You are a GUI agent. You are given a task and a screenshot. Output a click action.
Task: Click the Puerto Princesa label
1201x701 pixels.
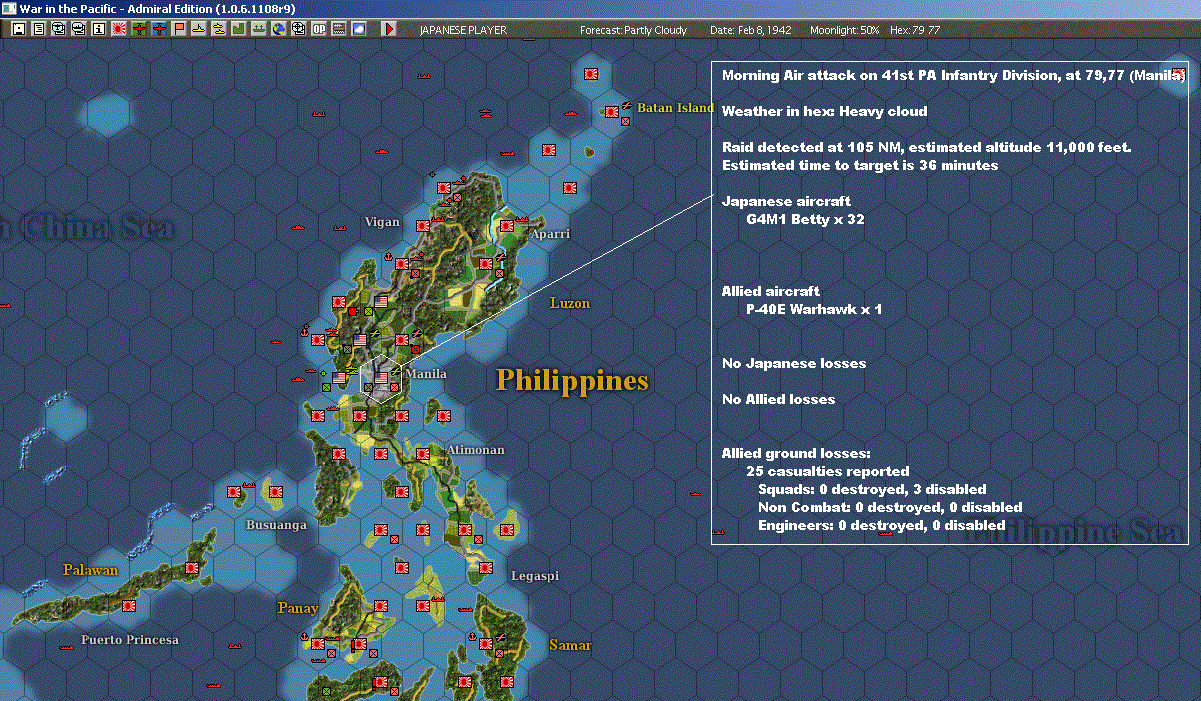[130, 640]
